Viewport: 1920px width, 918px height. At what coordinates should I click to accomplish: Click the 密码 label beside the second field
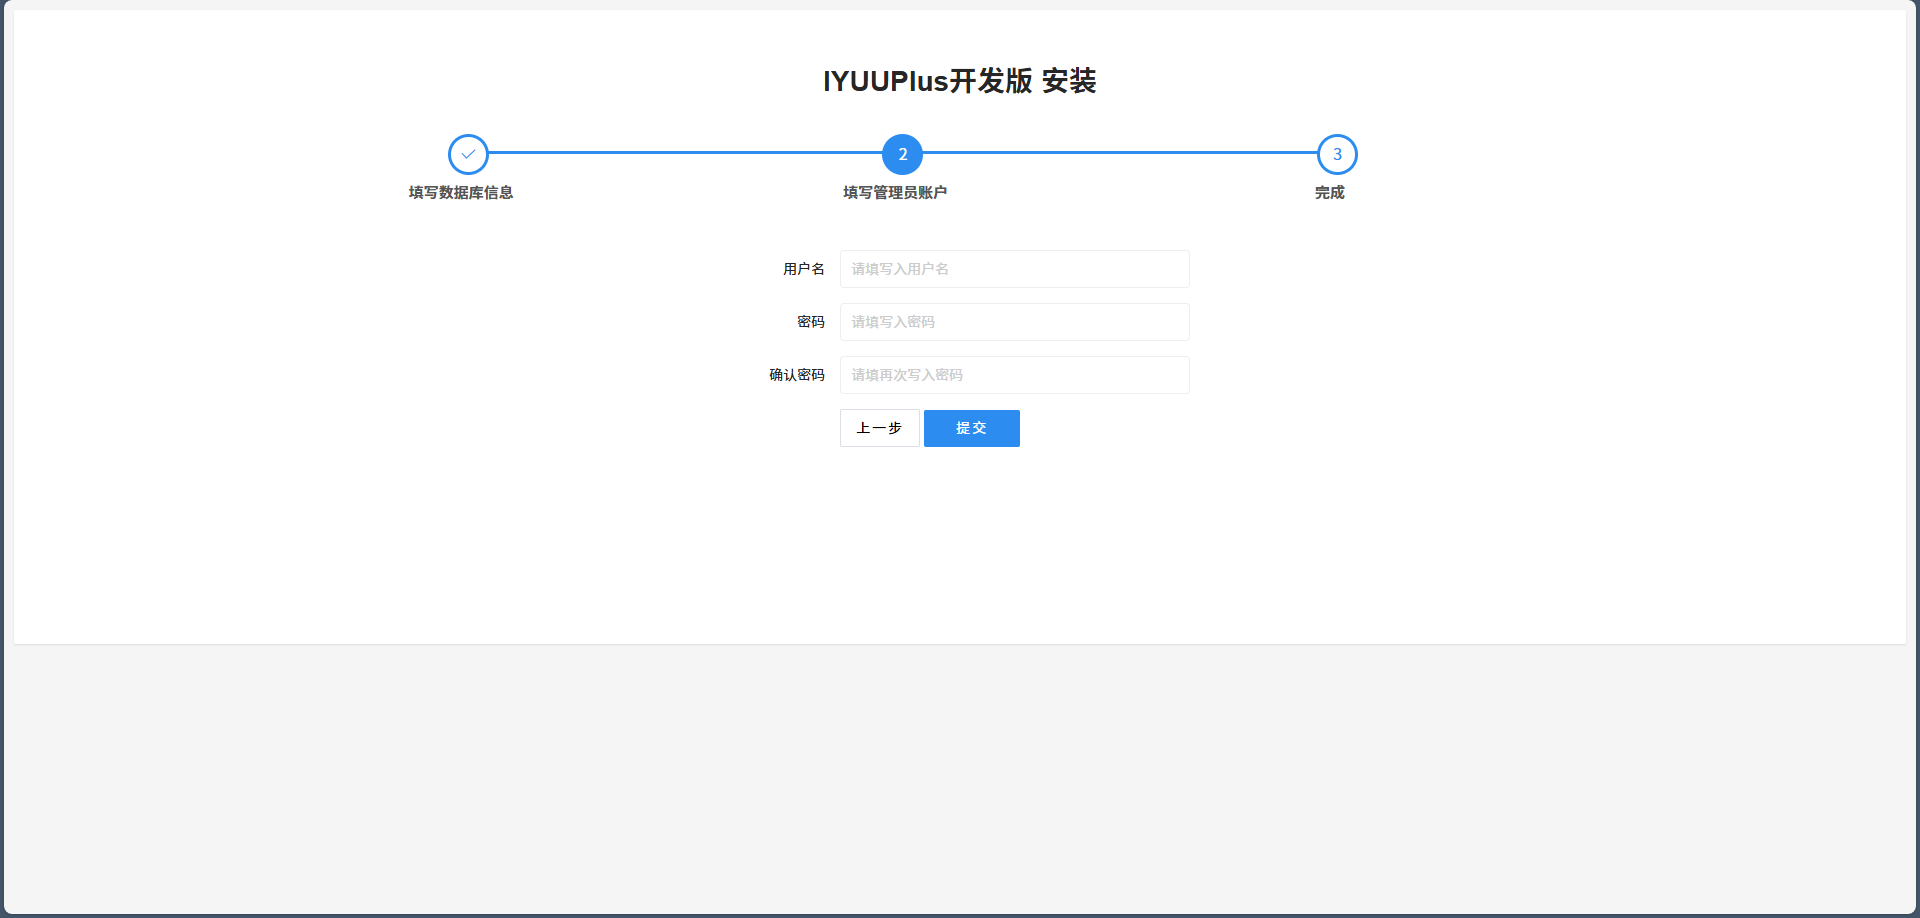[810, 322]
